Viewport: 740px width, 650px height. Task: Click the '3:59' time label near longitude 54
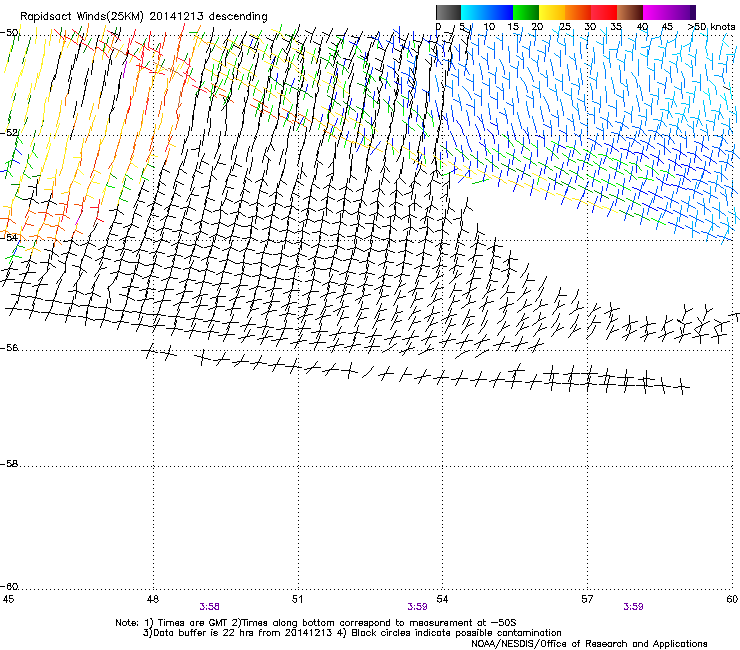click(x=417, y=607)
